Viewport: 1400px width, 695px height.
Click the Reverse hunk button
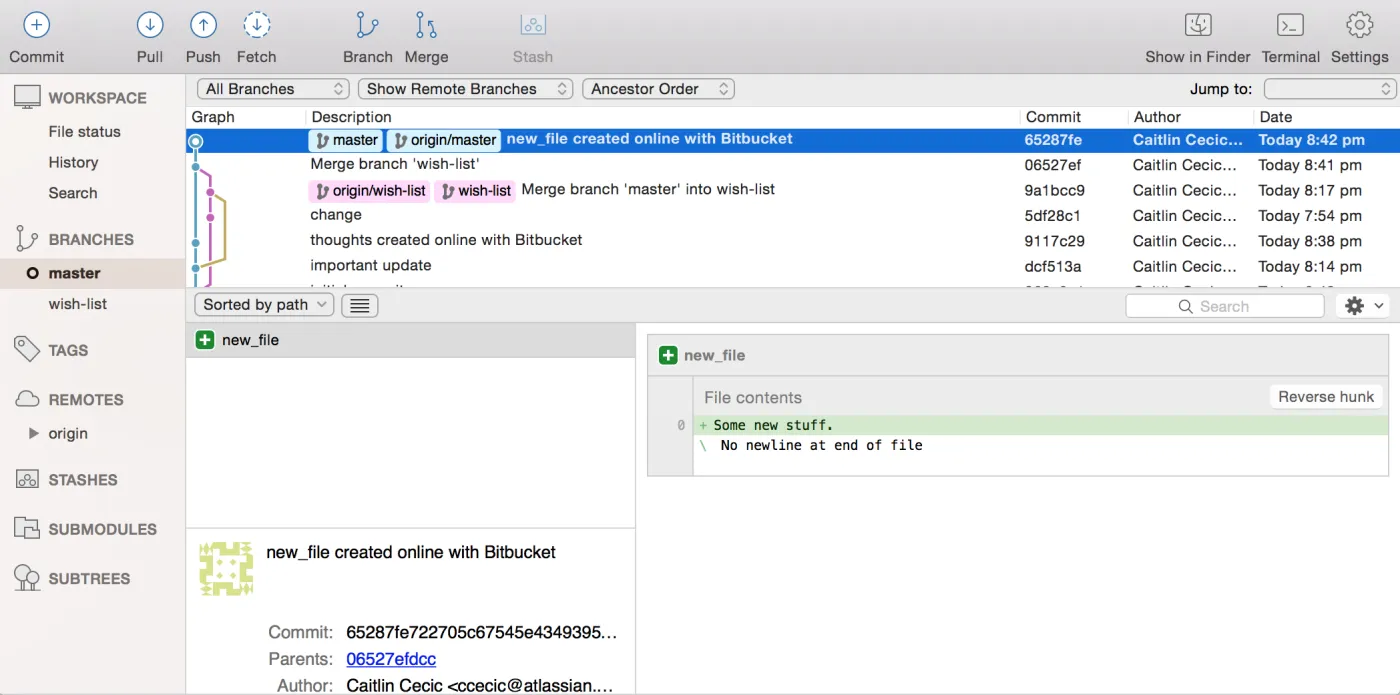point(1326,397)
